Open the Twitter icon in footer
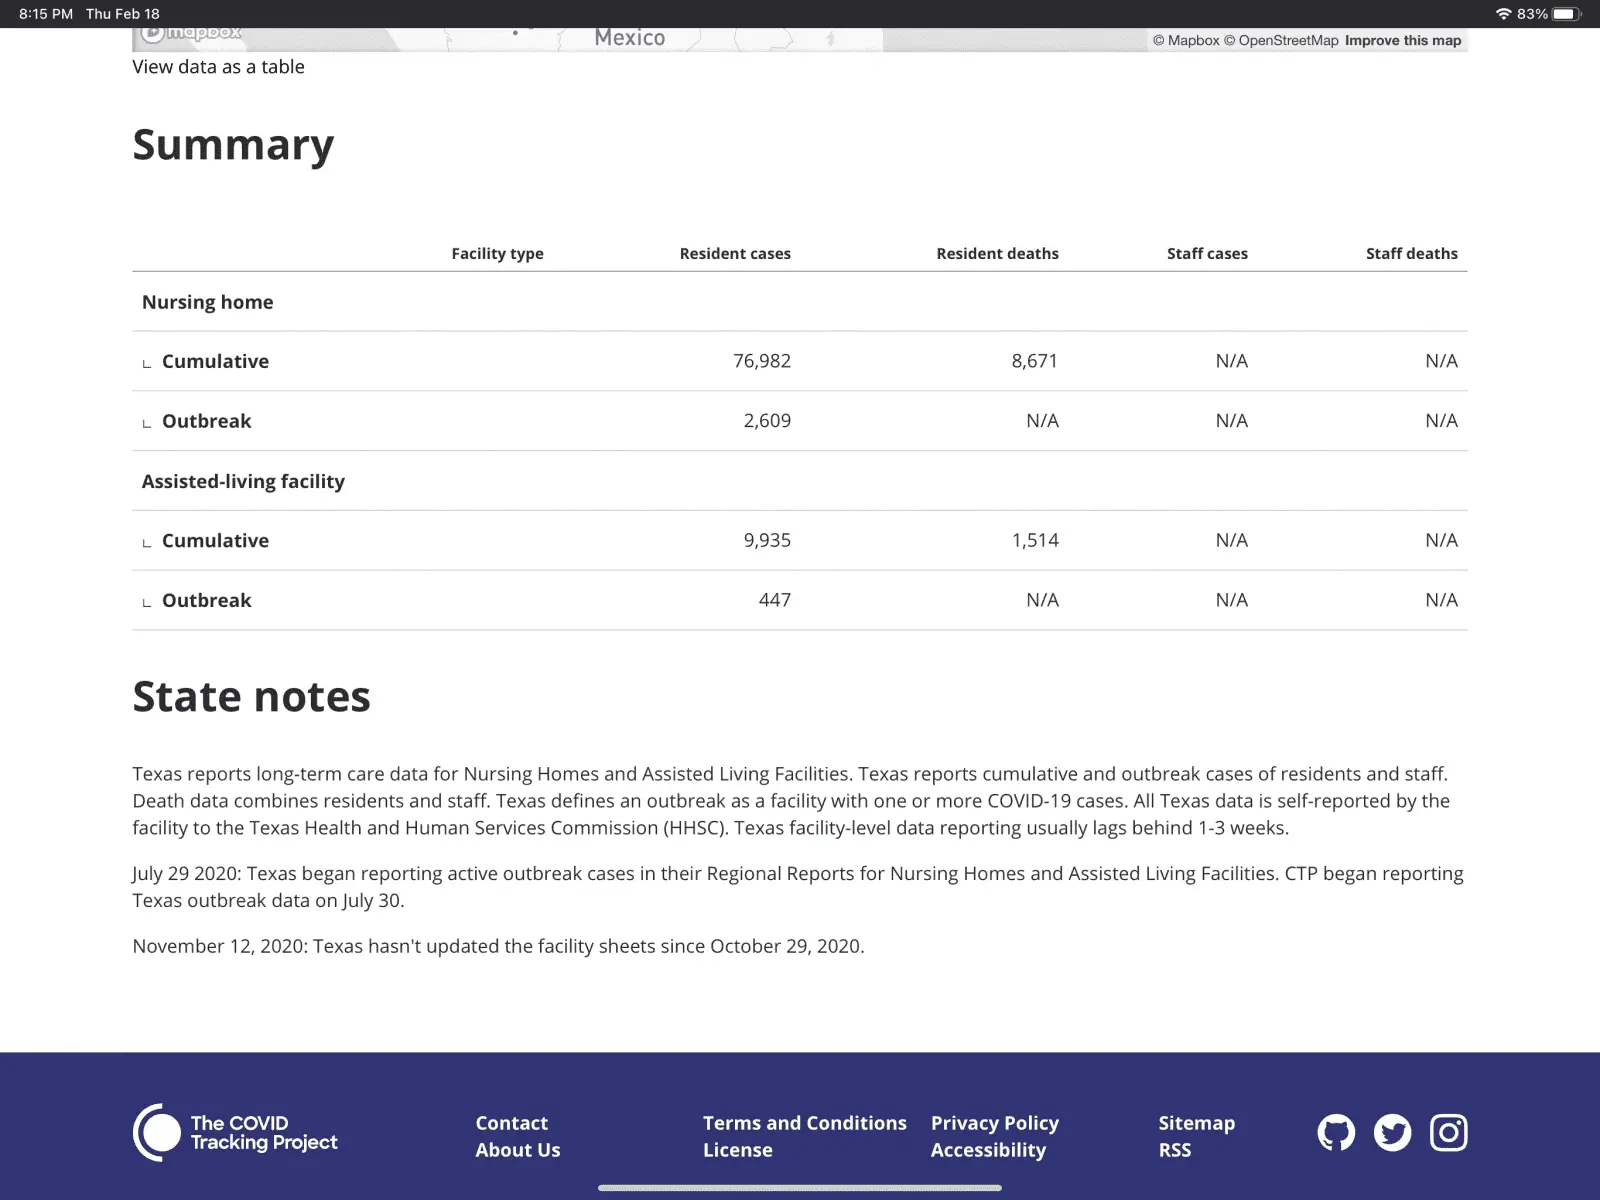Image resolution: width=1600 pixels, height=1200 pixels. pyautogui.click(x=1392, y=1133)
